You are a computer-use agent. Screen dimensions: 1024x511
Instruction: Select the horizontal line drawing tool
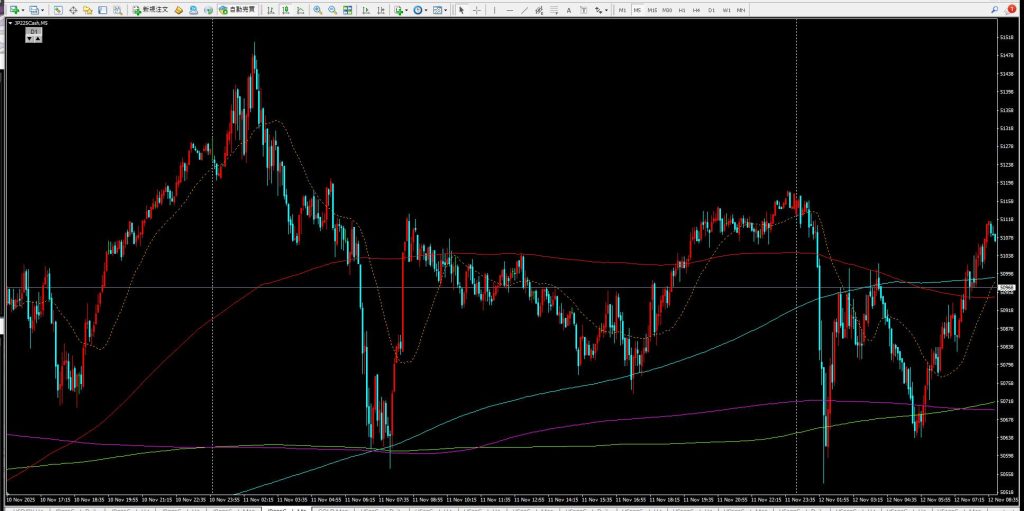pos(510,10)
